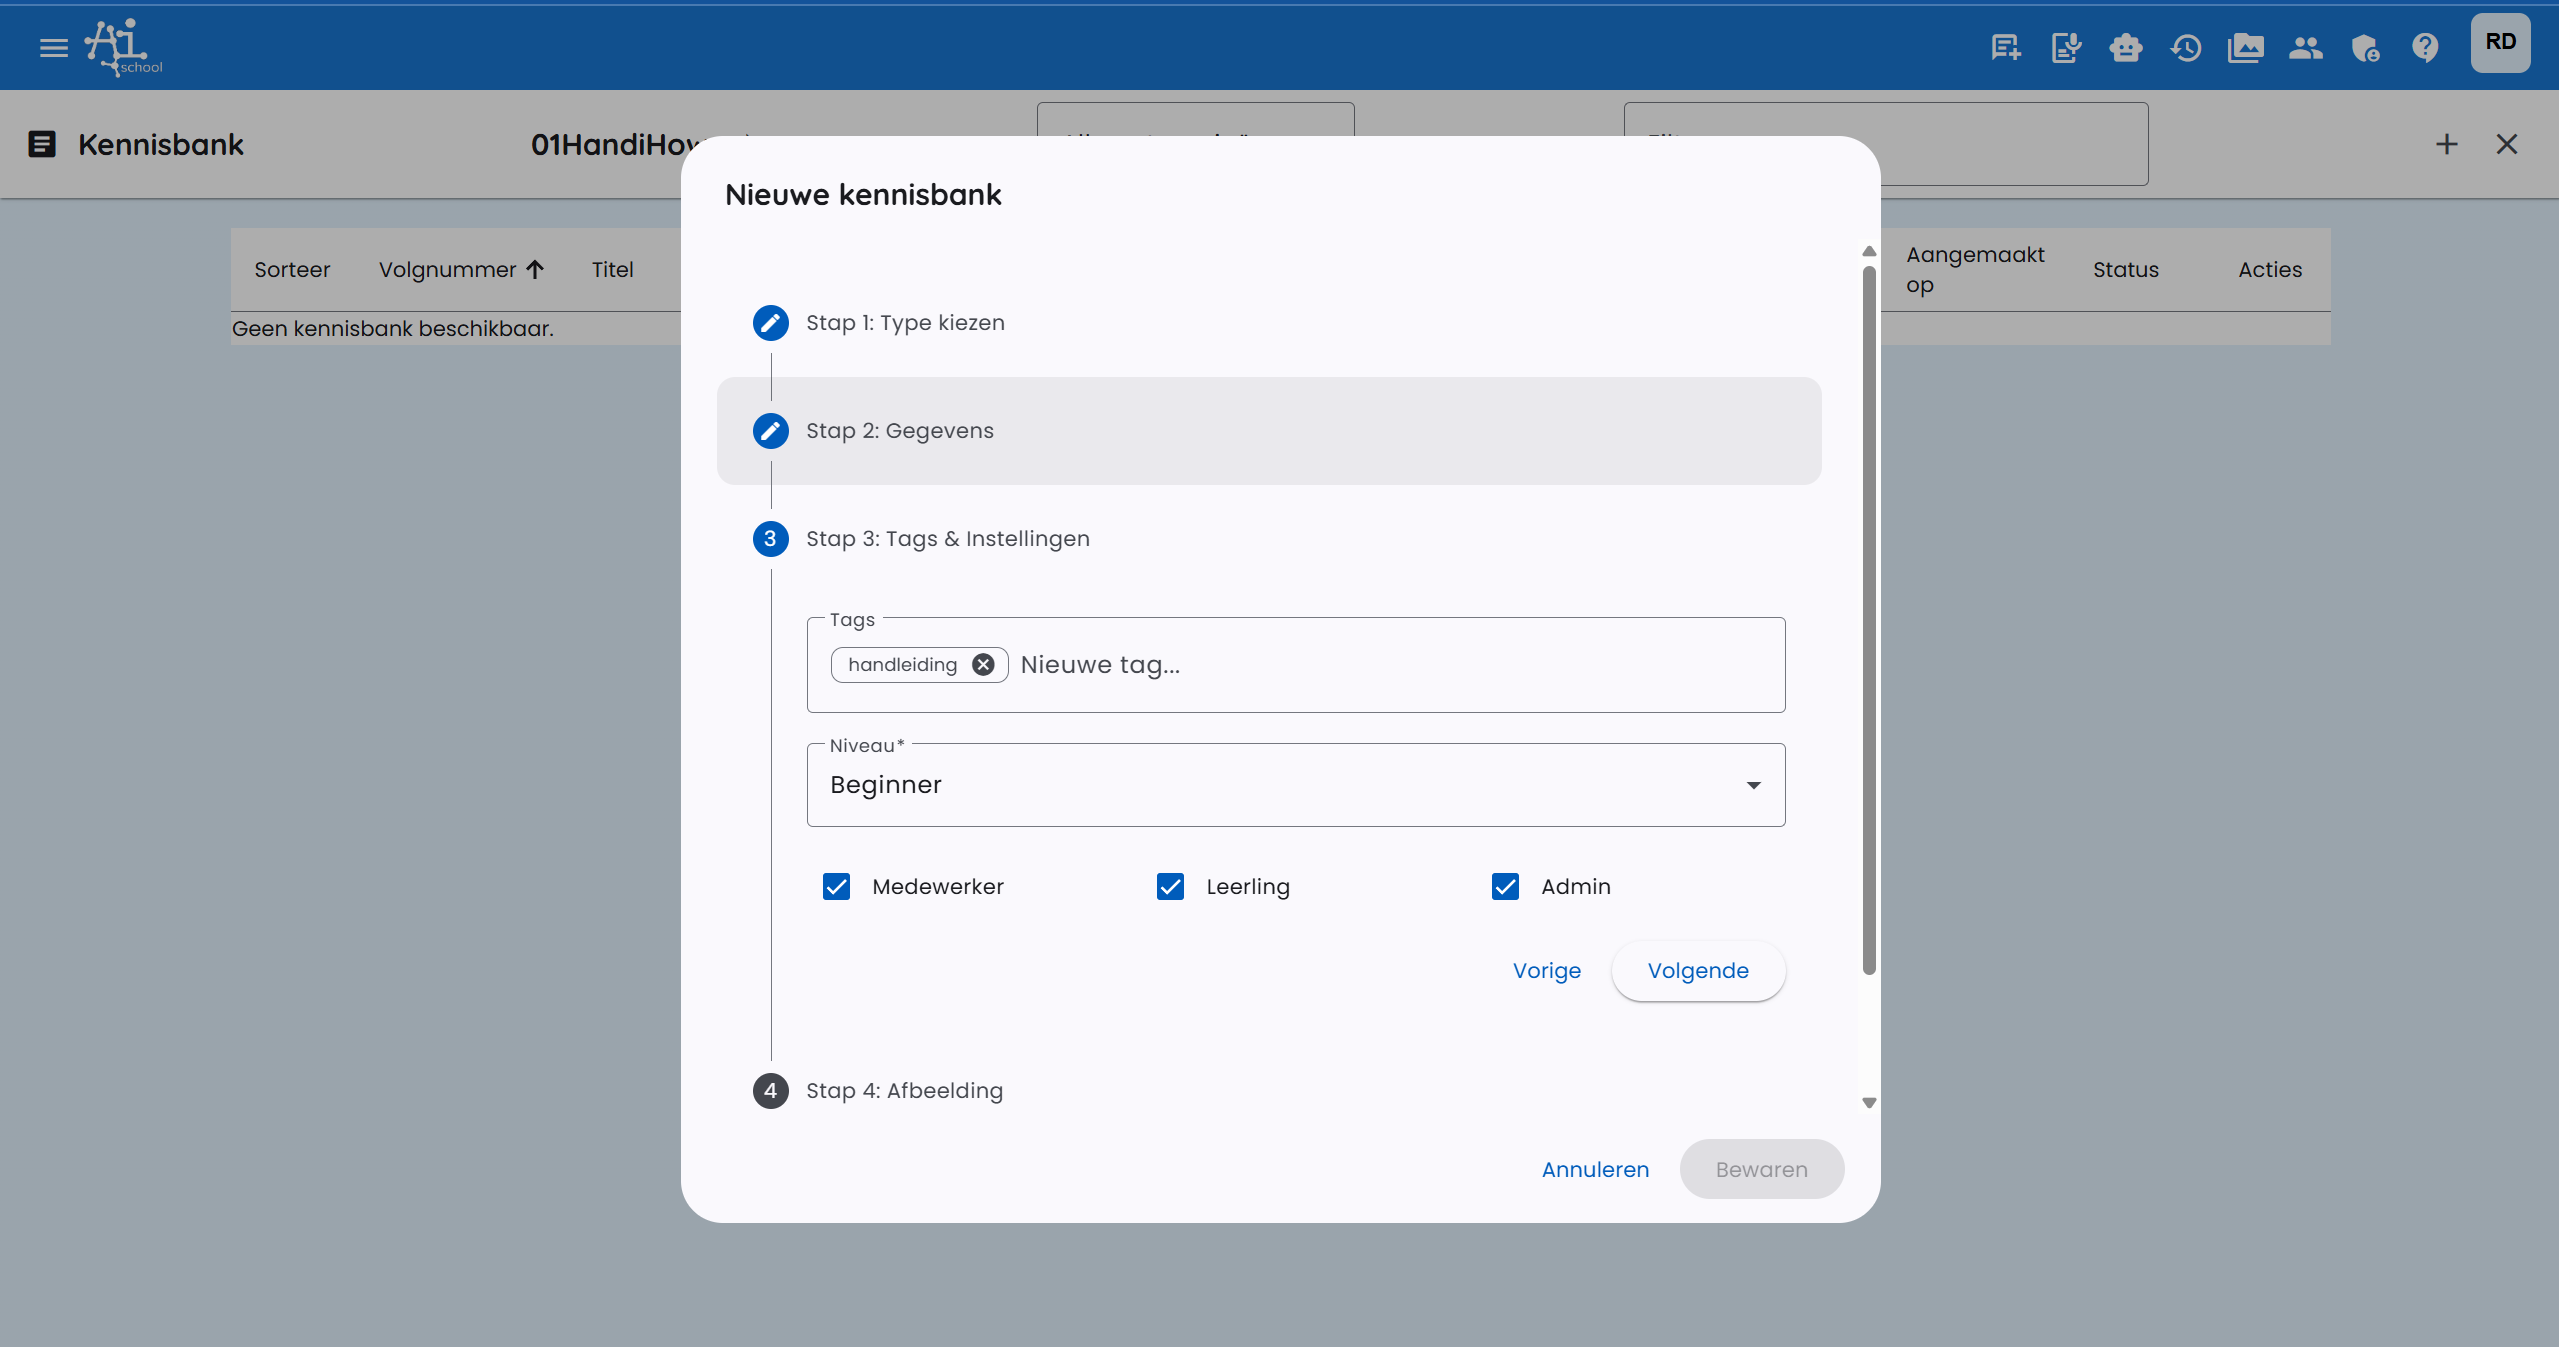Select the voice transcript icon
Screen dimensions: 2559x1347
tap(2066, 47)
